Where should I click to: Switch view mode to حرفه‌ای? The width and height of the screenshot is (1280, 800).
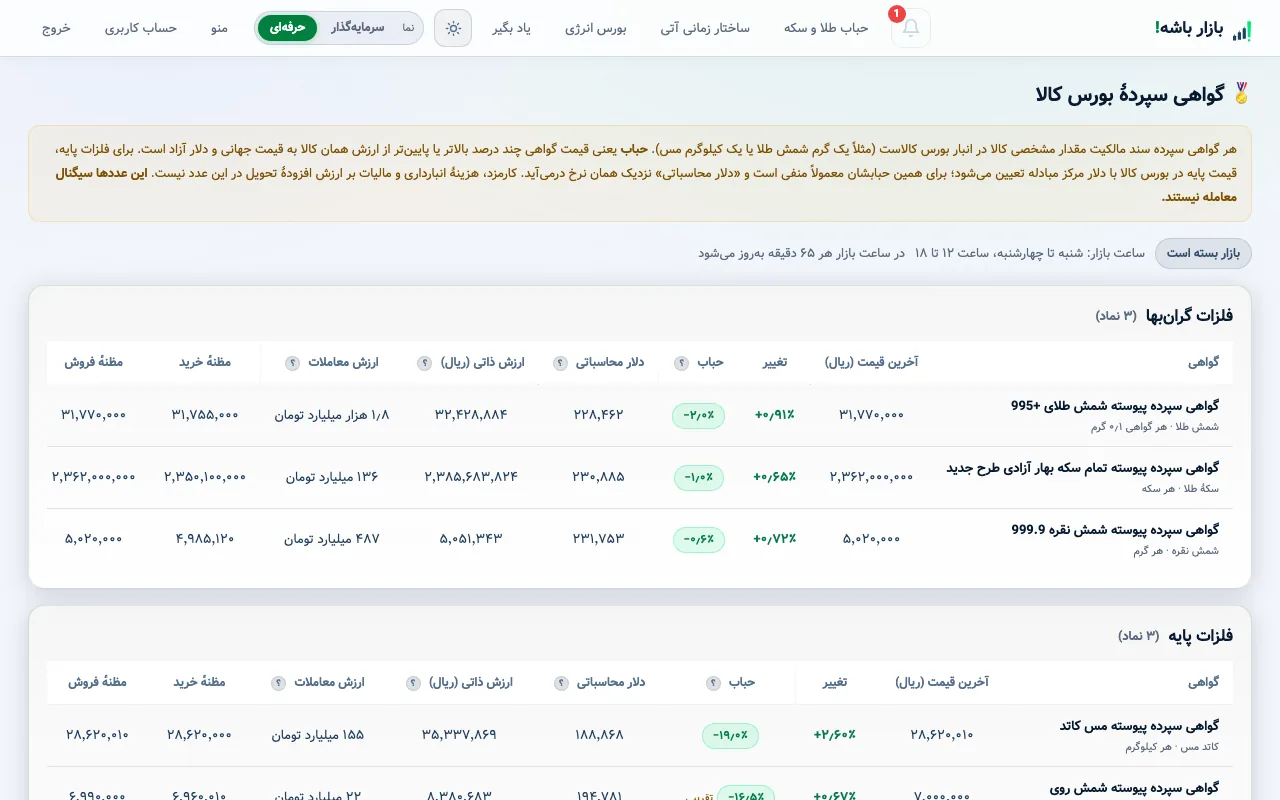click(x=287, y=28)
